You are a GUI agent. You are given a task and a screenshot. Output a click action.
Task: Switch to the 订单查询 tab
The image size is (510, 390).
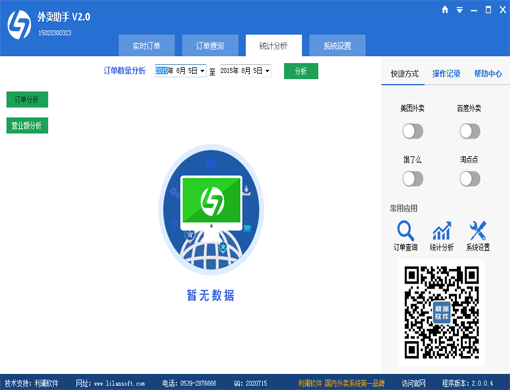tap(210, 45)
